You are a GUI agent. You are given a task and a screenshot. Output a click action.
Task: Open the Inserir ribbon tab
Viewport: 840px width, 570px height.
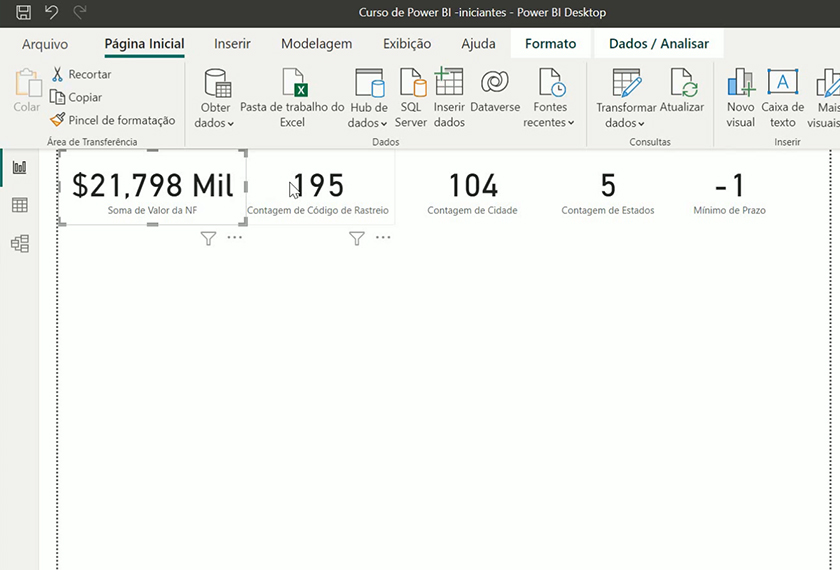pos(232,44)
